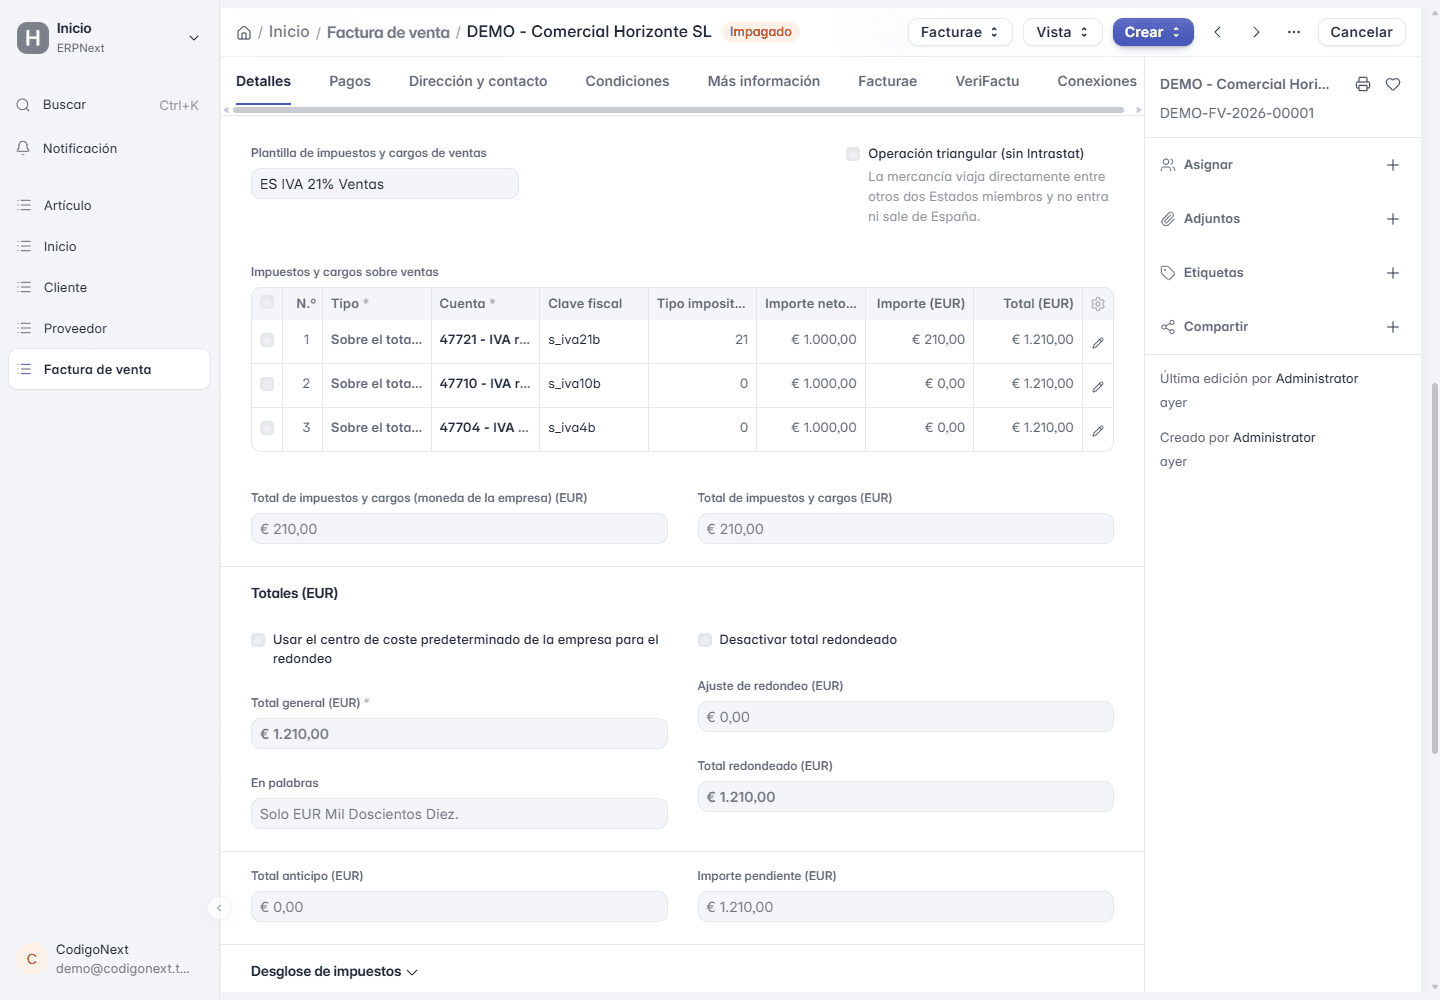Like the document with the heart icon
The image size is (1440, 1000).
pos(1393,84)
